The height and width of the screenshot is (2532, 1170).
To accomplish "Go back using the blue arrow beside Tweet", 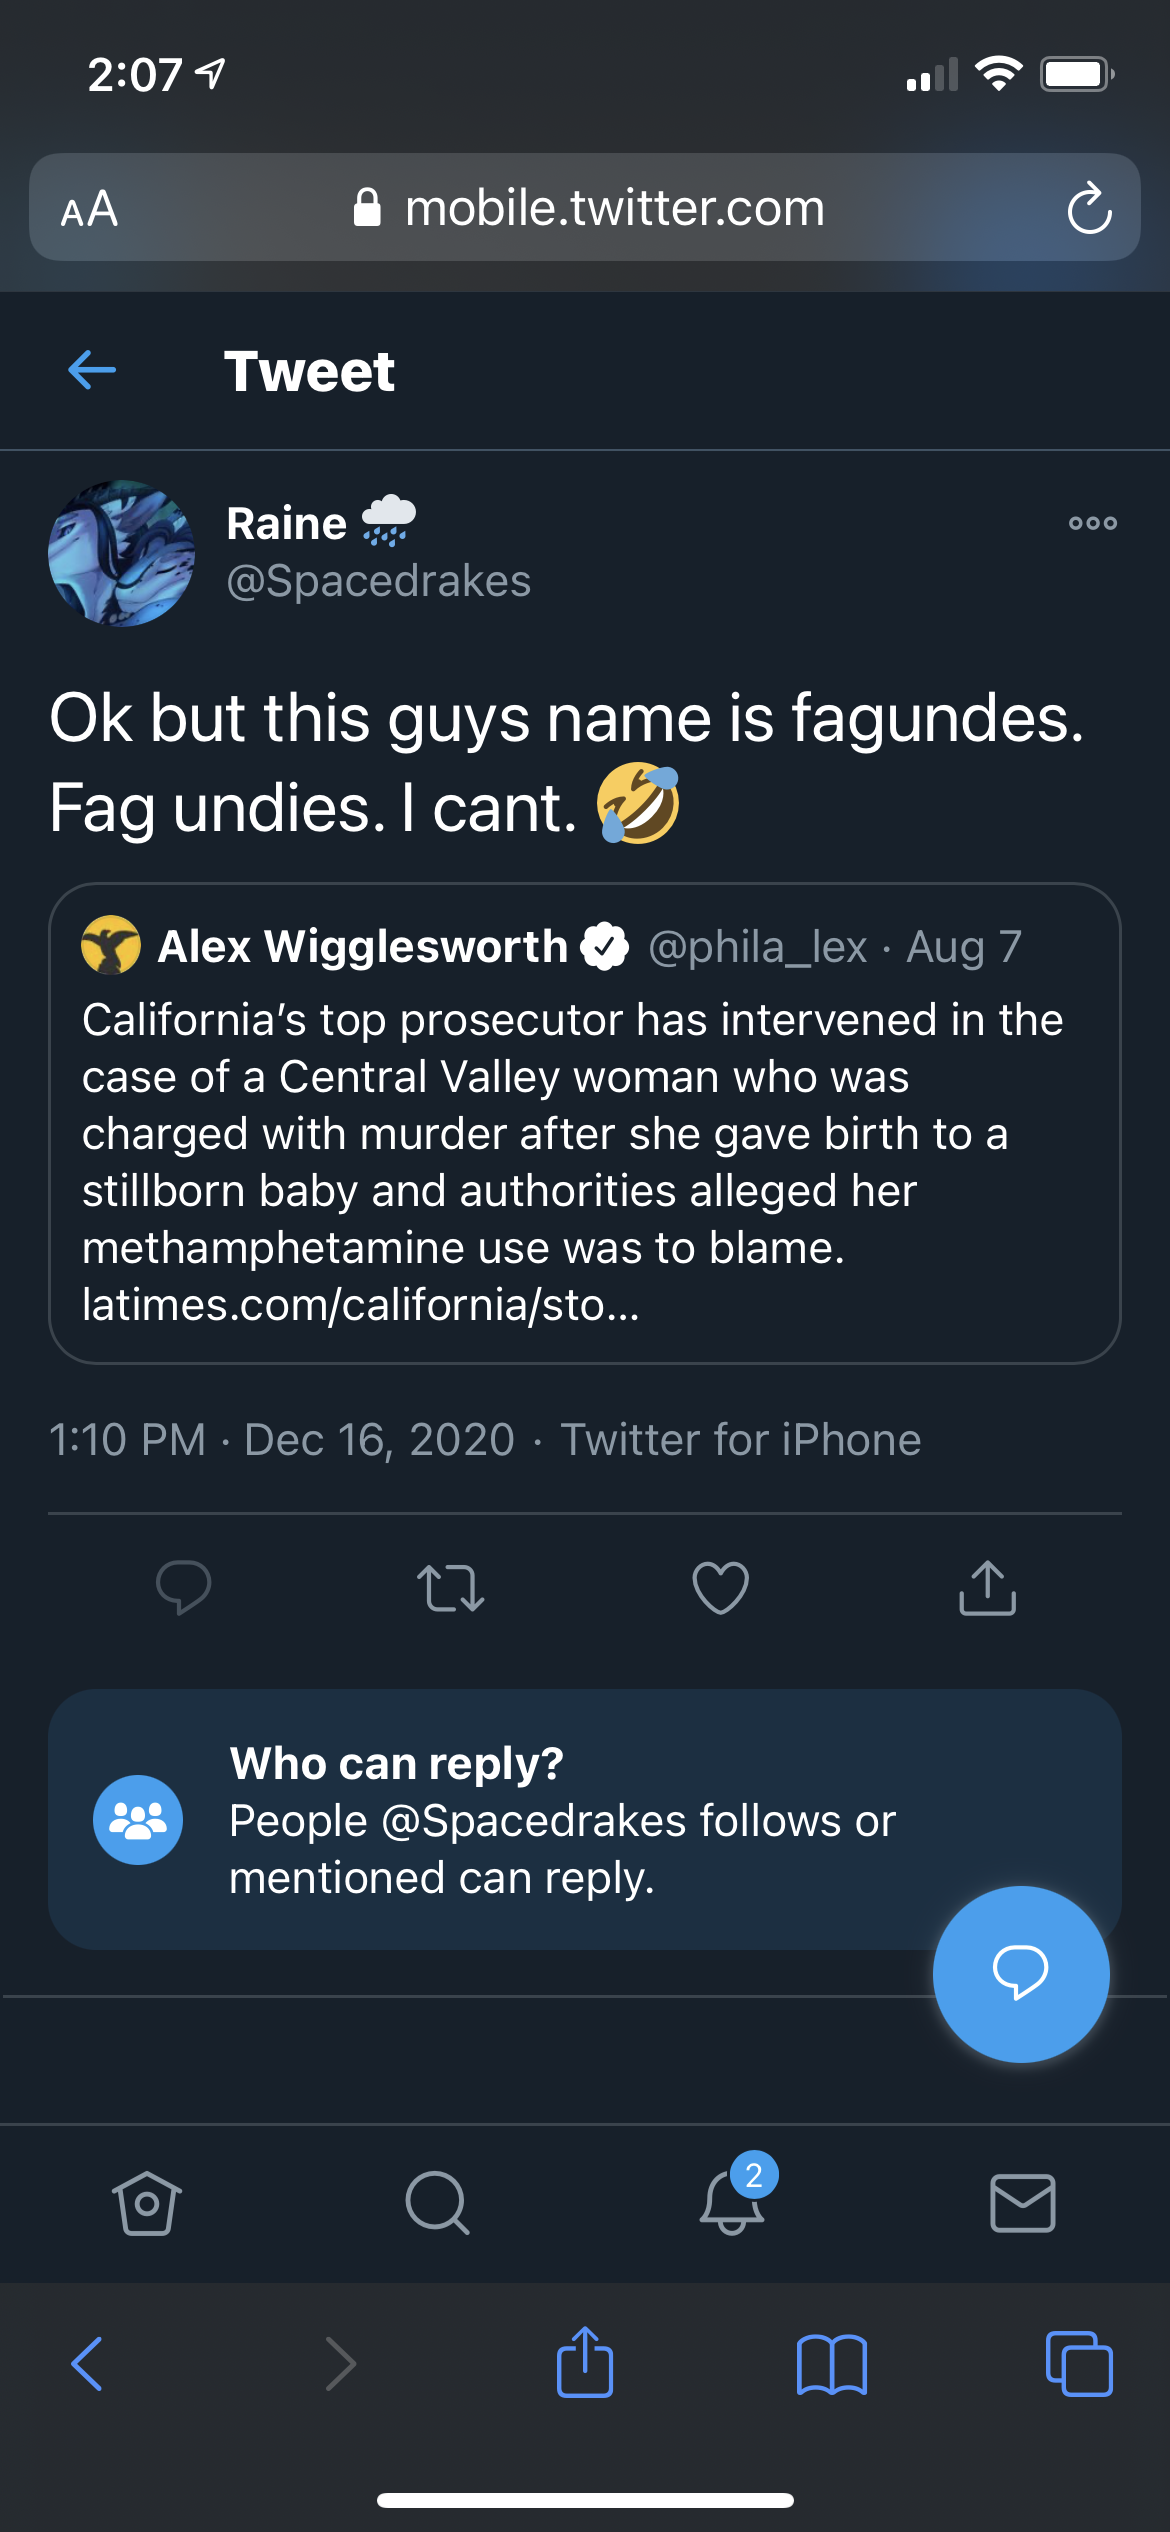I will point(92,370).
